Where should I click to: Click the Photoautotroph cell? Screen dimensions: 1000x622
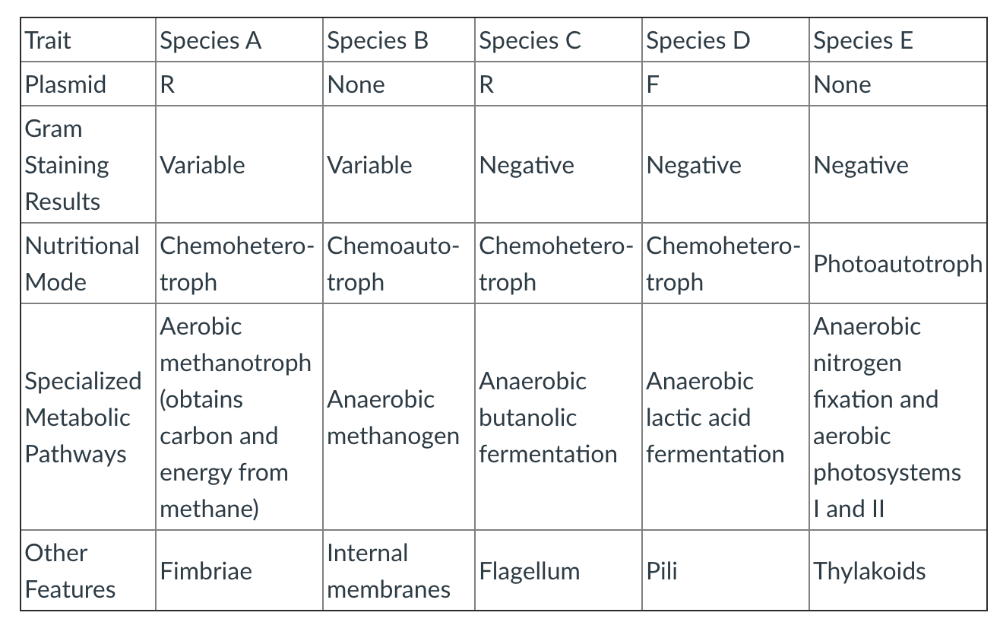[x=897, y=264]
